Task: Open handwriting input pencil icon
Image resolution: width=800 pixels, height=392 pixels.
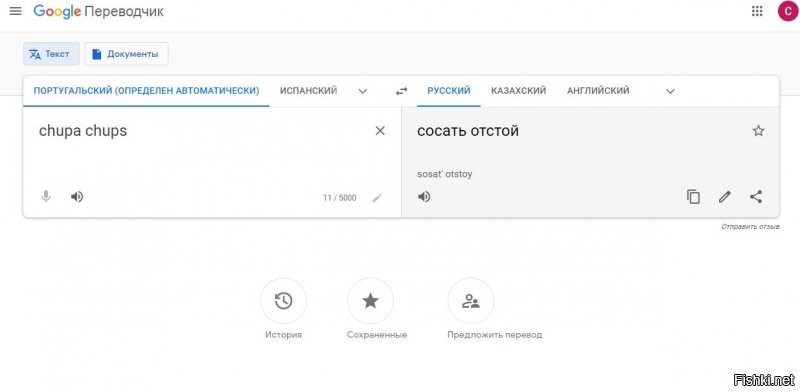Action: coord(377,198)
